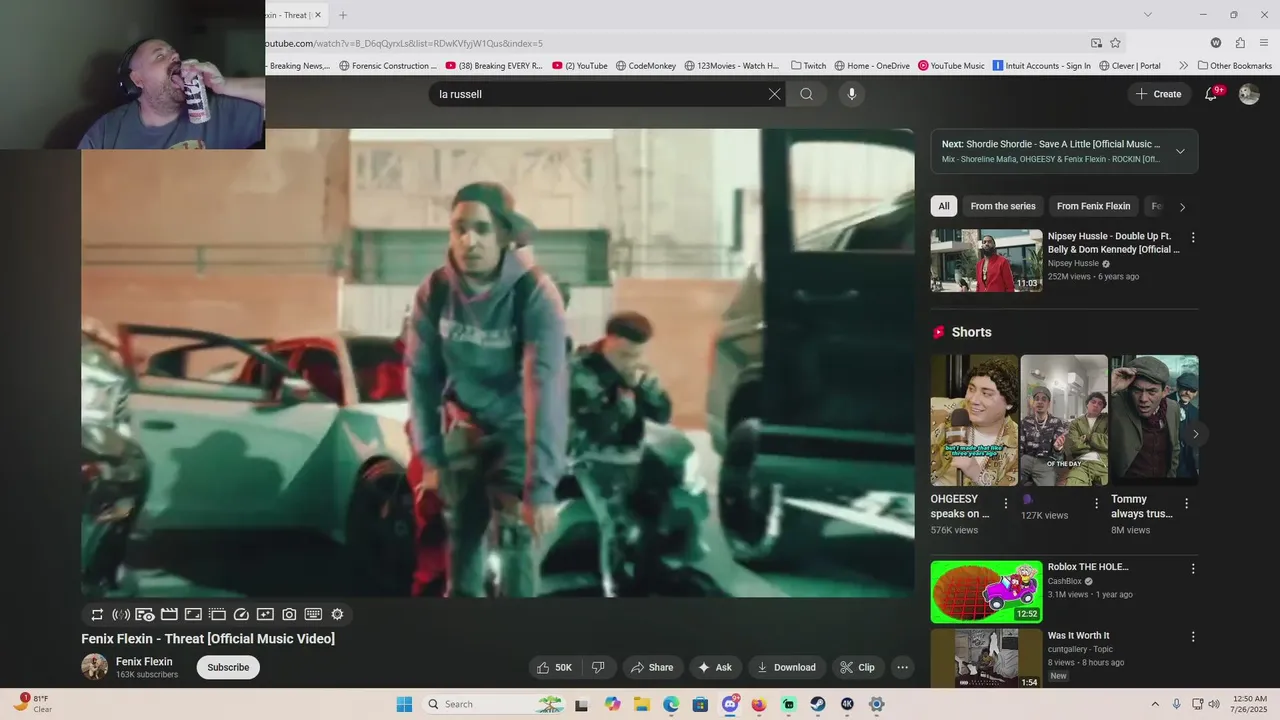
Task: Open the Create button
Action: coord(1158,94)
